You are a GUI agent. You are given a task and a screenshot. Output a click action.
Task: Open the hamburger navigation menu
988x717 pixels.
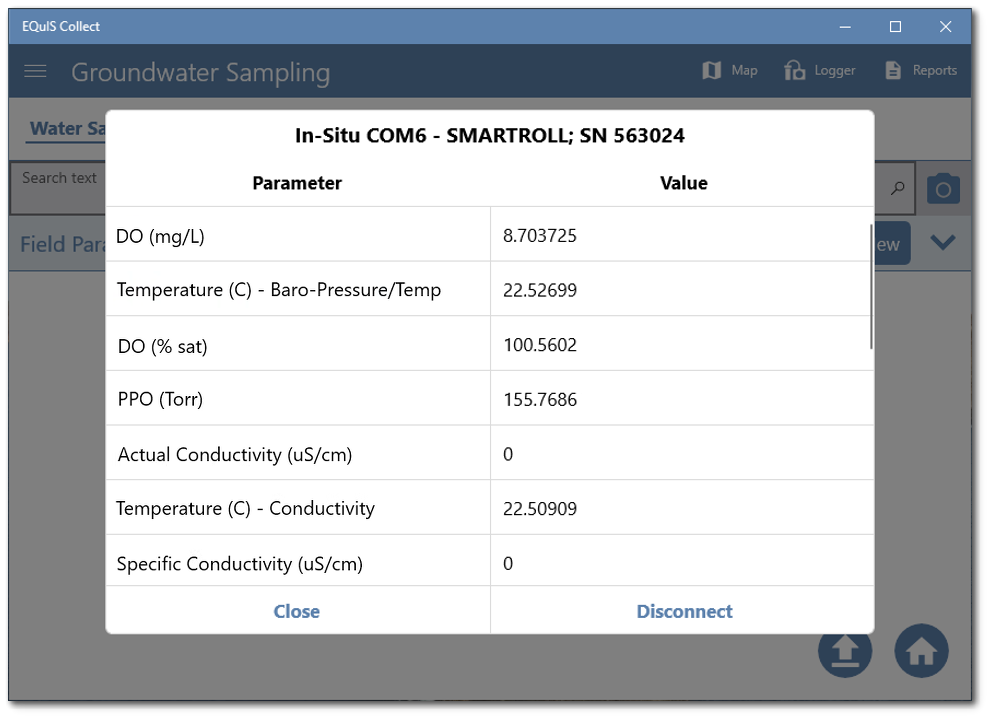click(x=35, y=70)
